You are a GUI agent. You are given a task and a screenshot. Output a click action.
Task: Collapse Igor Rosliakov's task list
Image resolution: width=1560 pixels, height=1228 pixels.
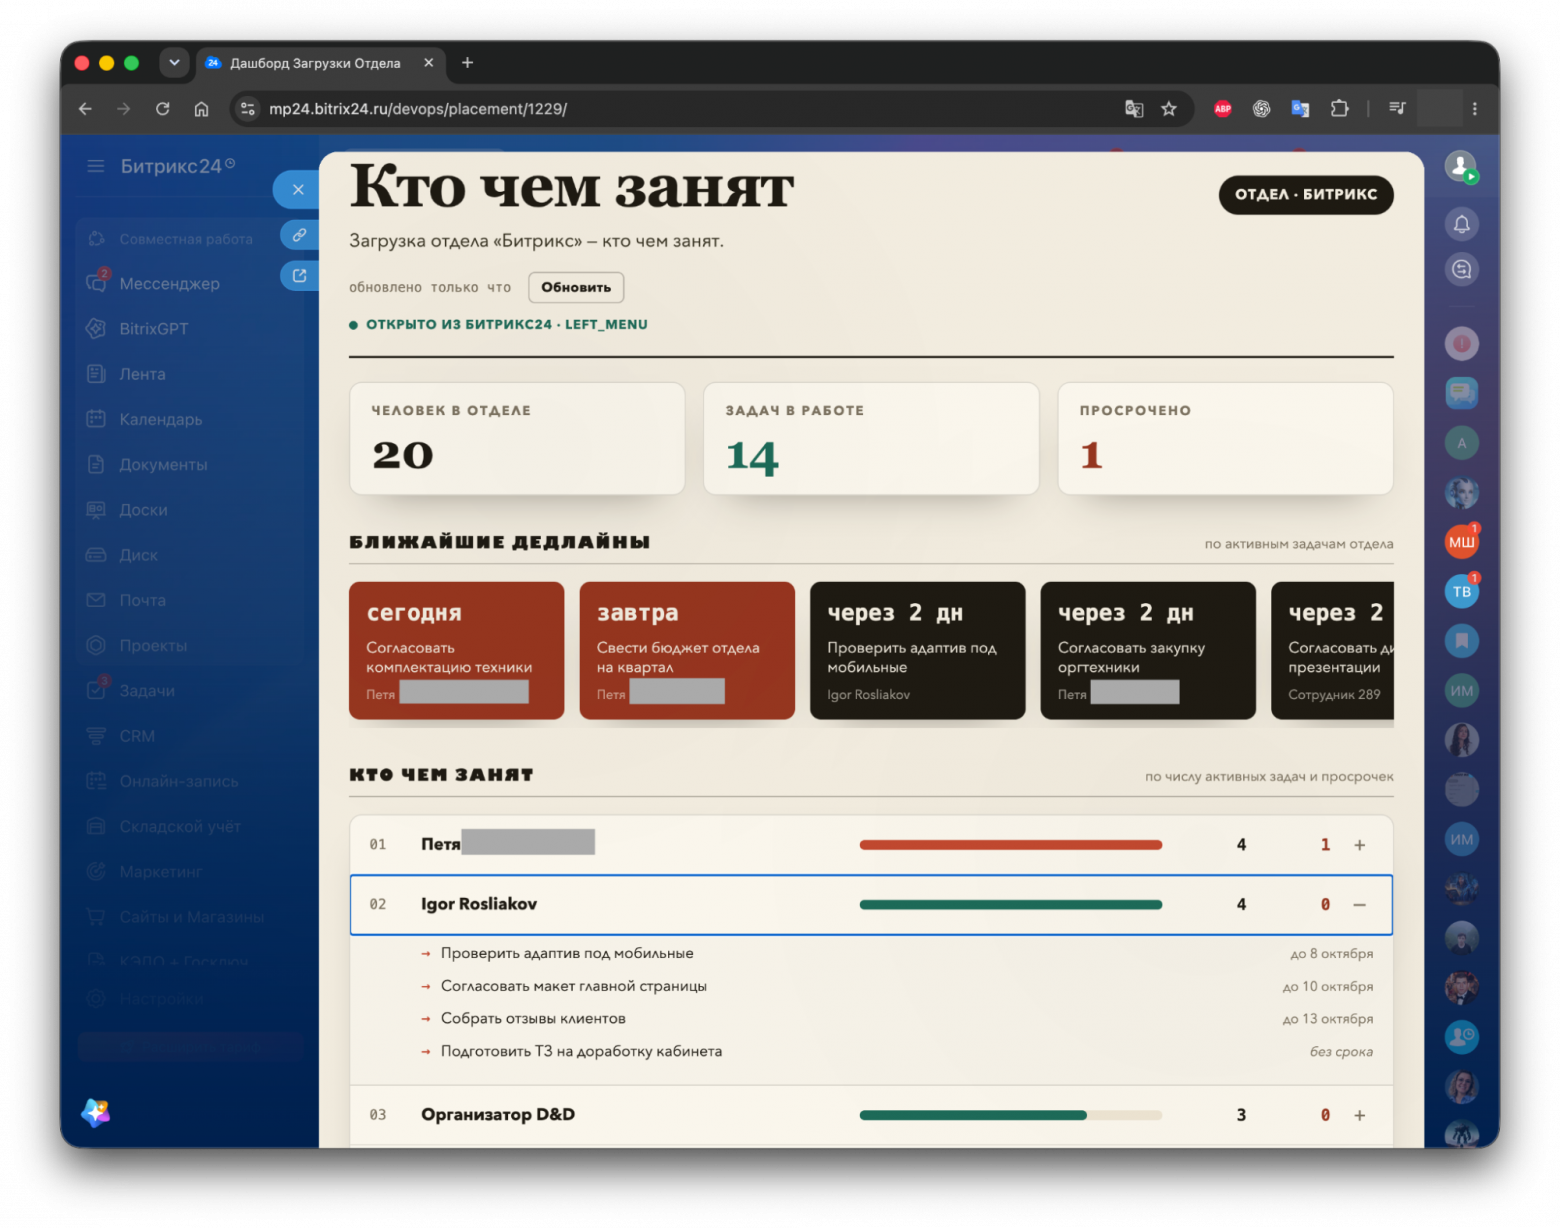[x=1359, y=905]
